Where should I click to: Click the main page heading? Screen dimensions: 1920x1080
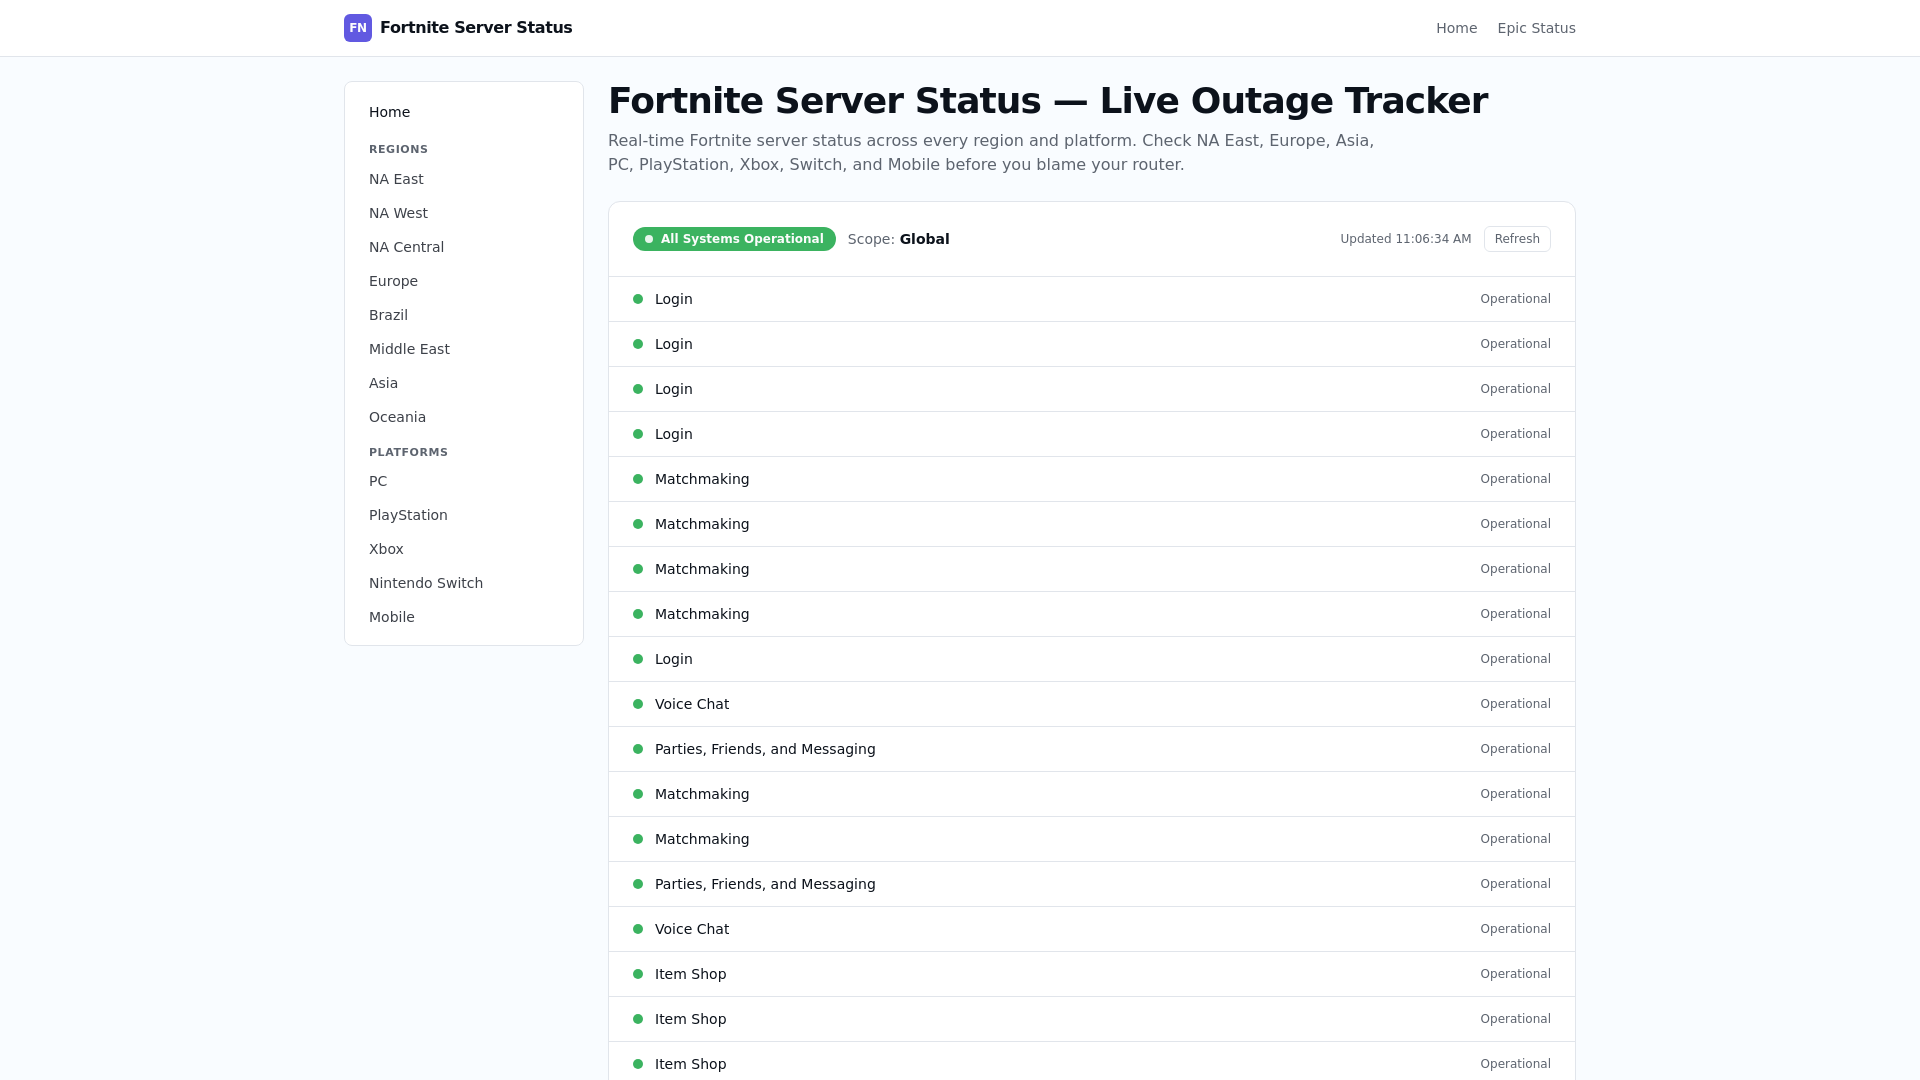1047,101
